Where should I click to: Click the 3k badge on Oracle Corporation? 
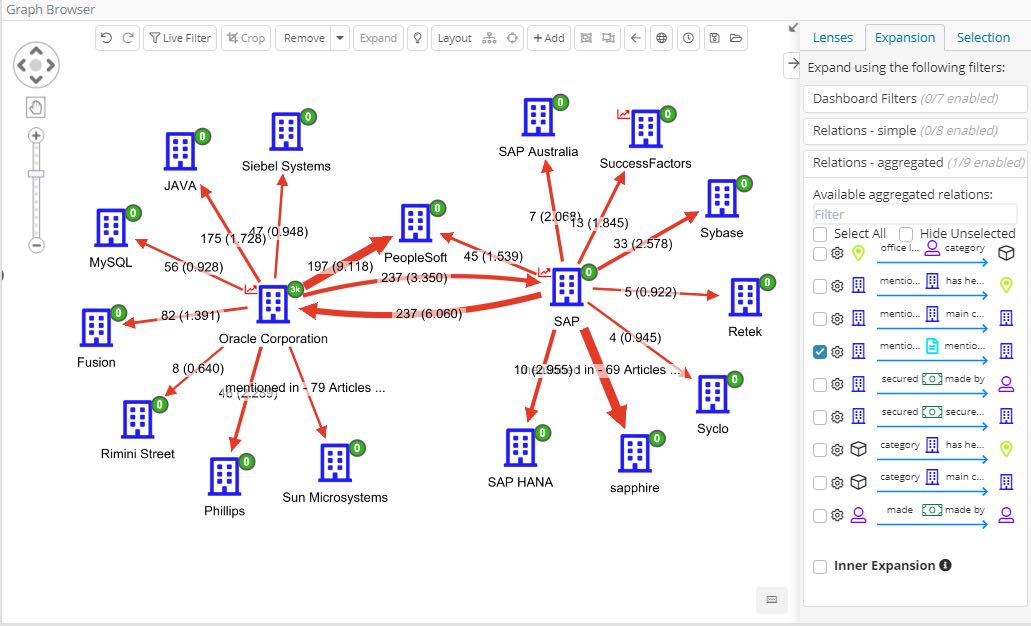pyautogui.click(x=295, y=288)
